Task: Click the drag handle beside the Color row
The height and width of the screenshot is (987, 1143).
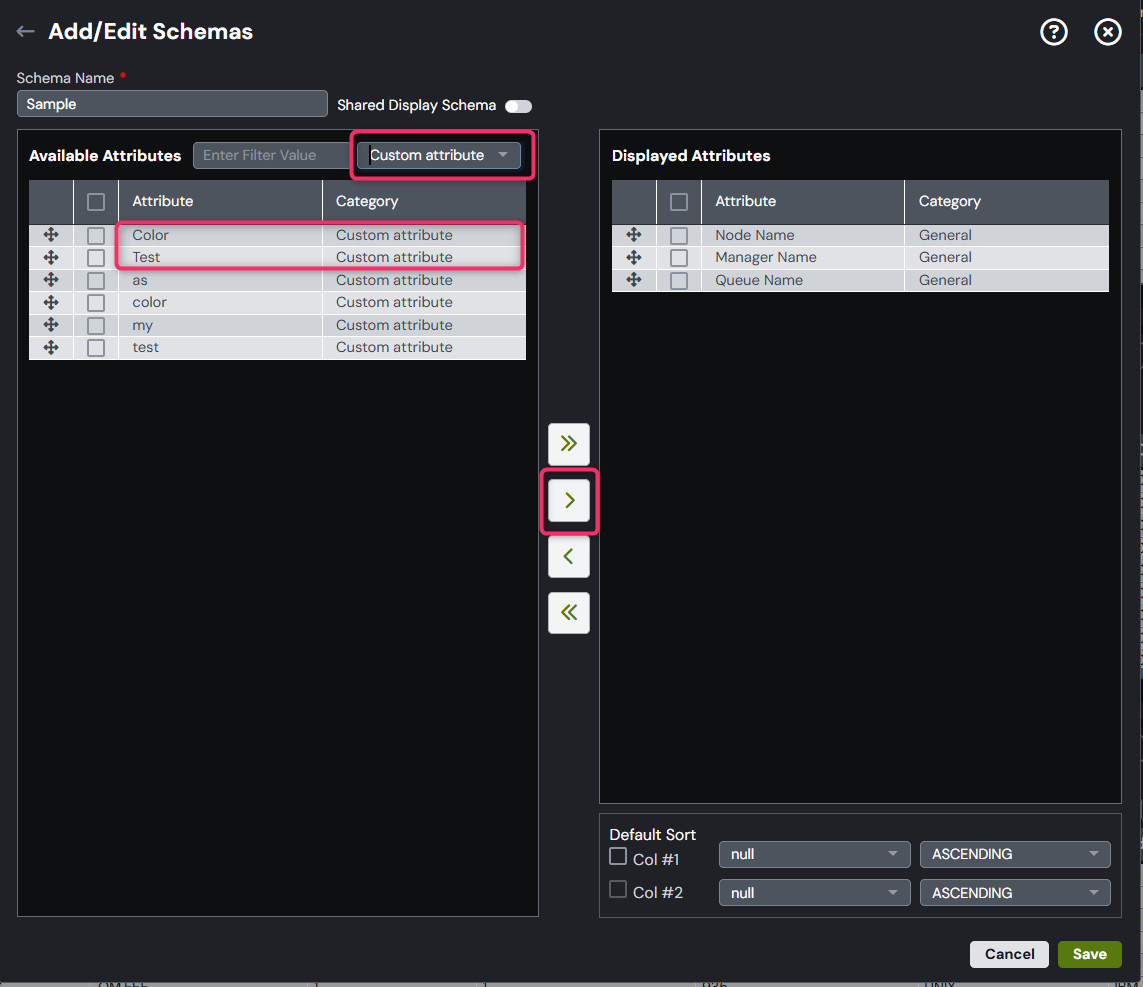Action: (x=51, y=234)
